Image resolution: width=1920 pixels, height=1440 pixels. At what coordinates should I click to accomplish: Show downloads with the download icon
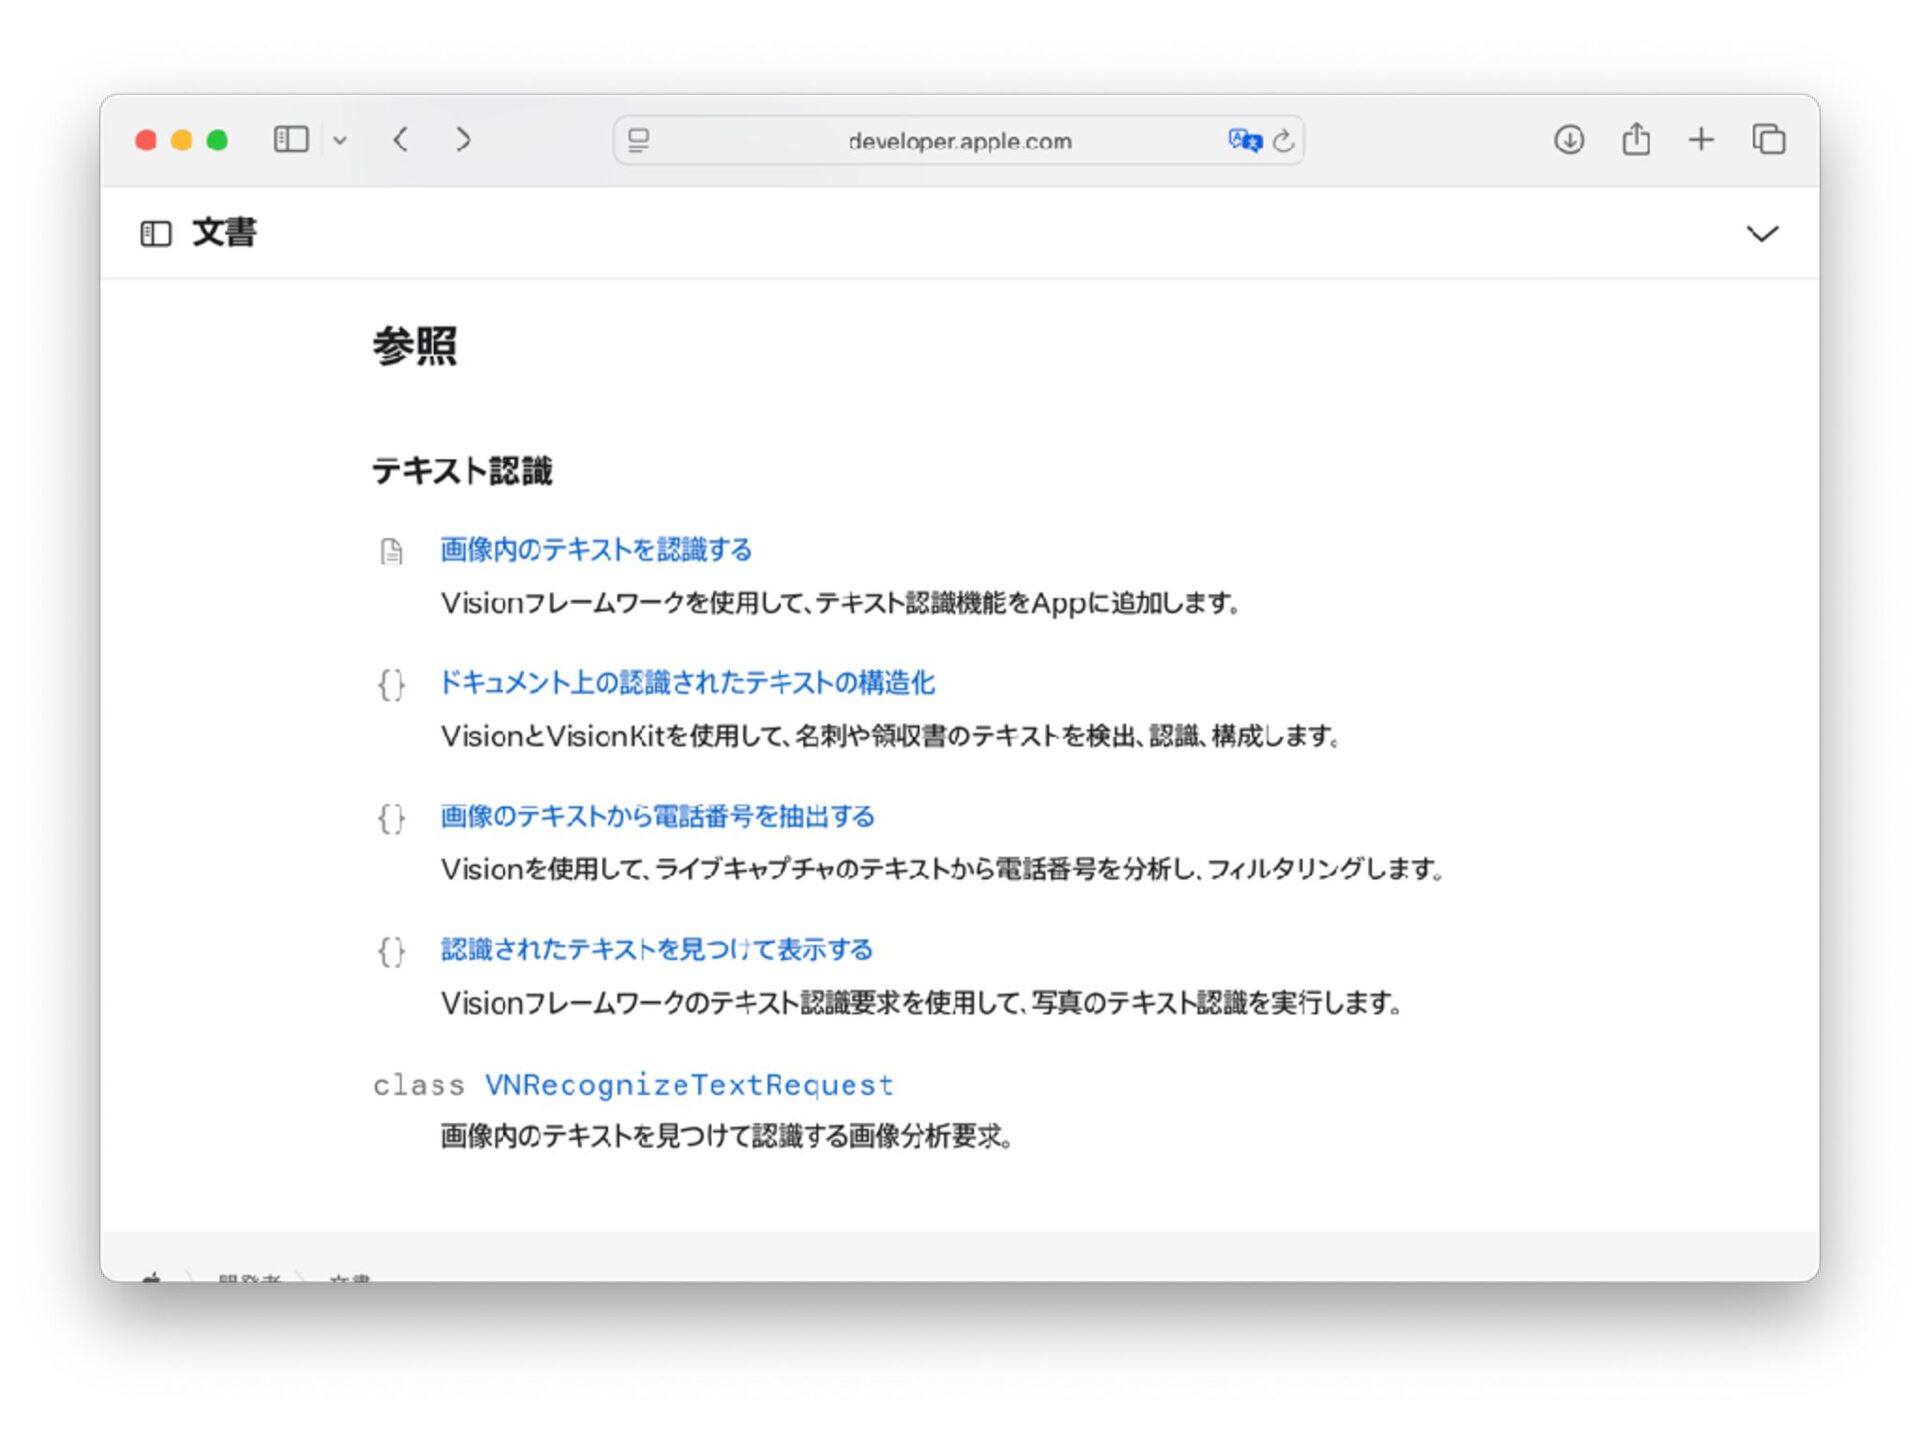coord(1568,139)
